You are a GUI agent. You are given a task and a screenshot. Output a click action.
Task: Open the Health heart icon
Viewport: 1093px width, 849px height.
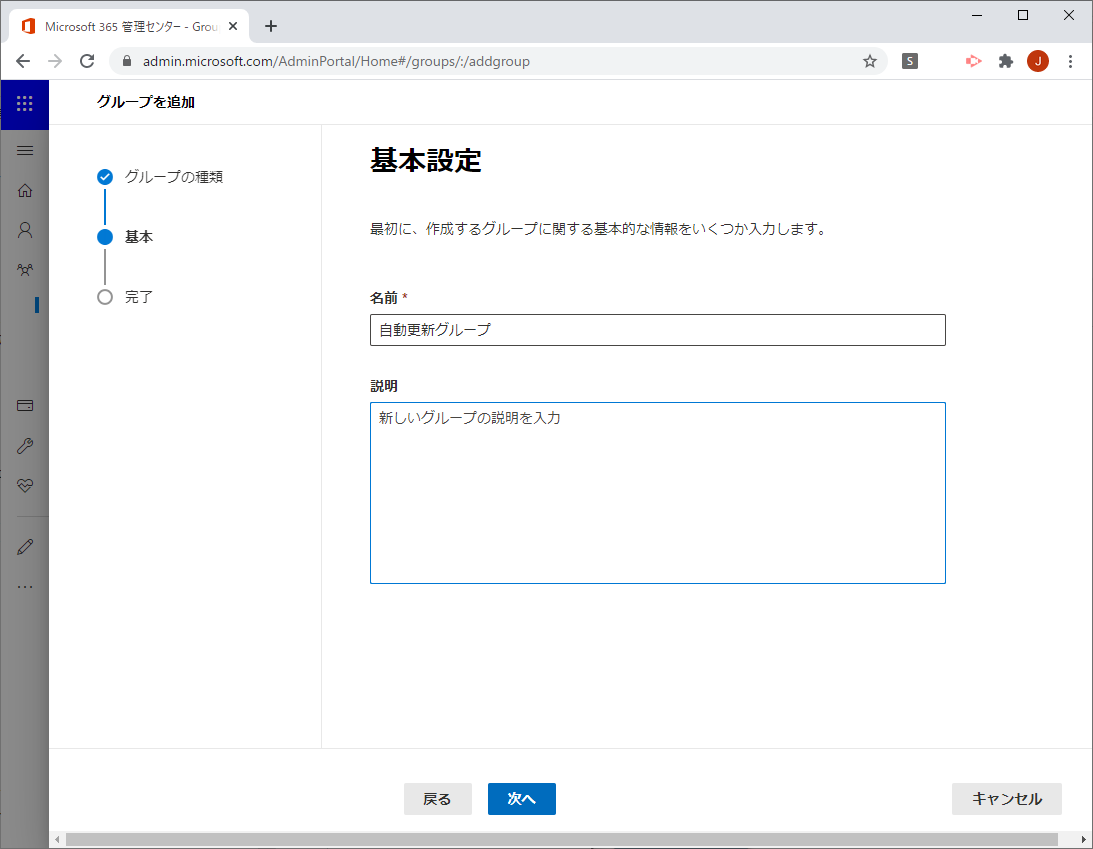[25, 485]
